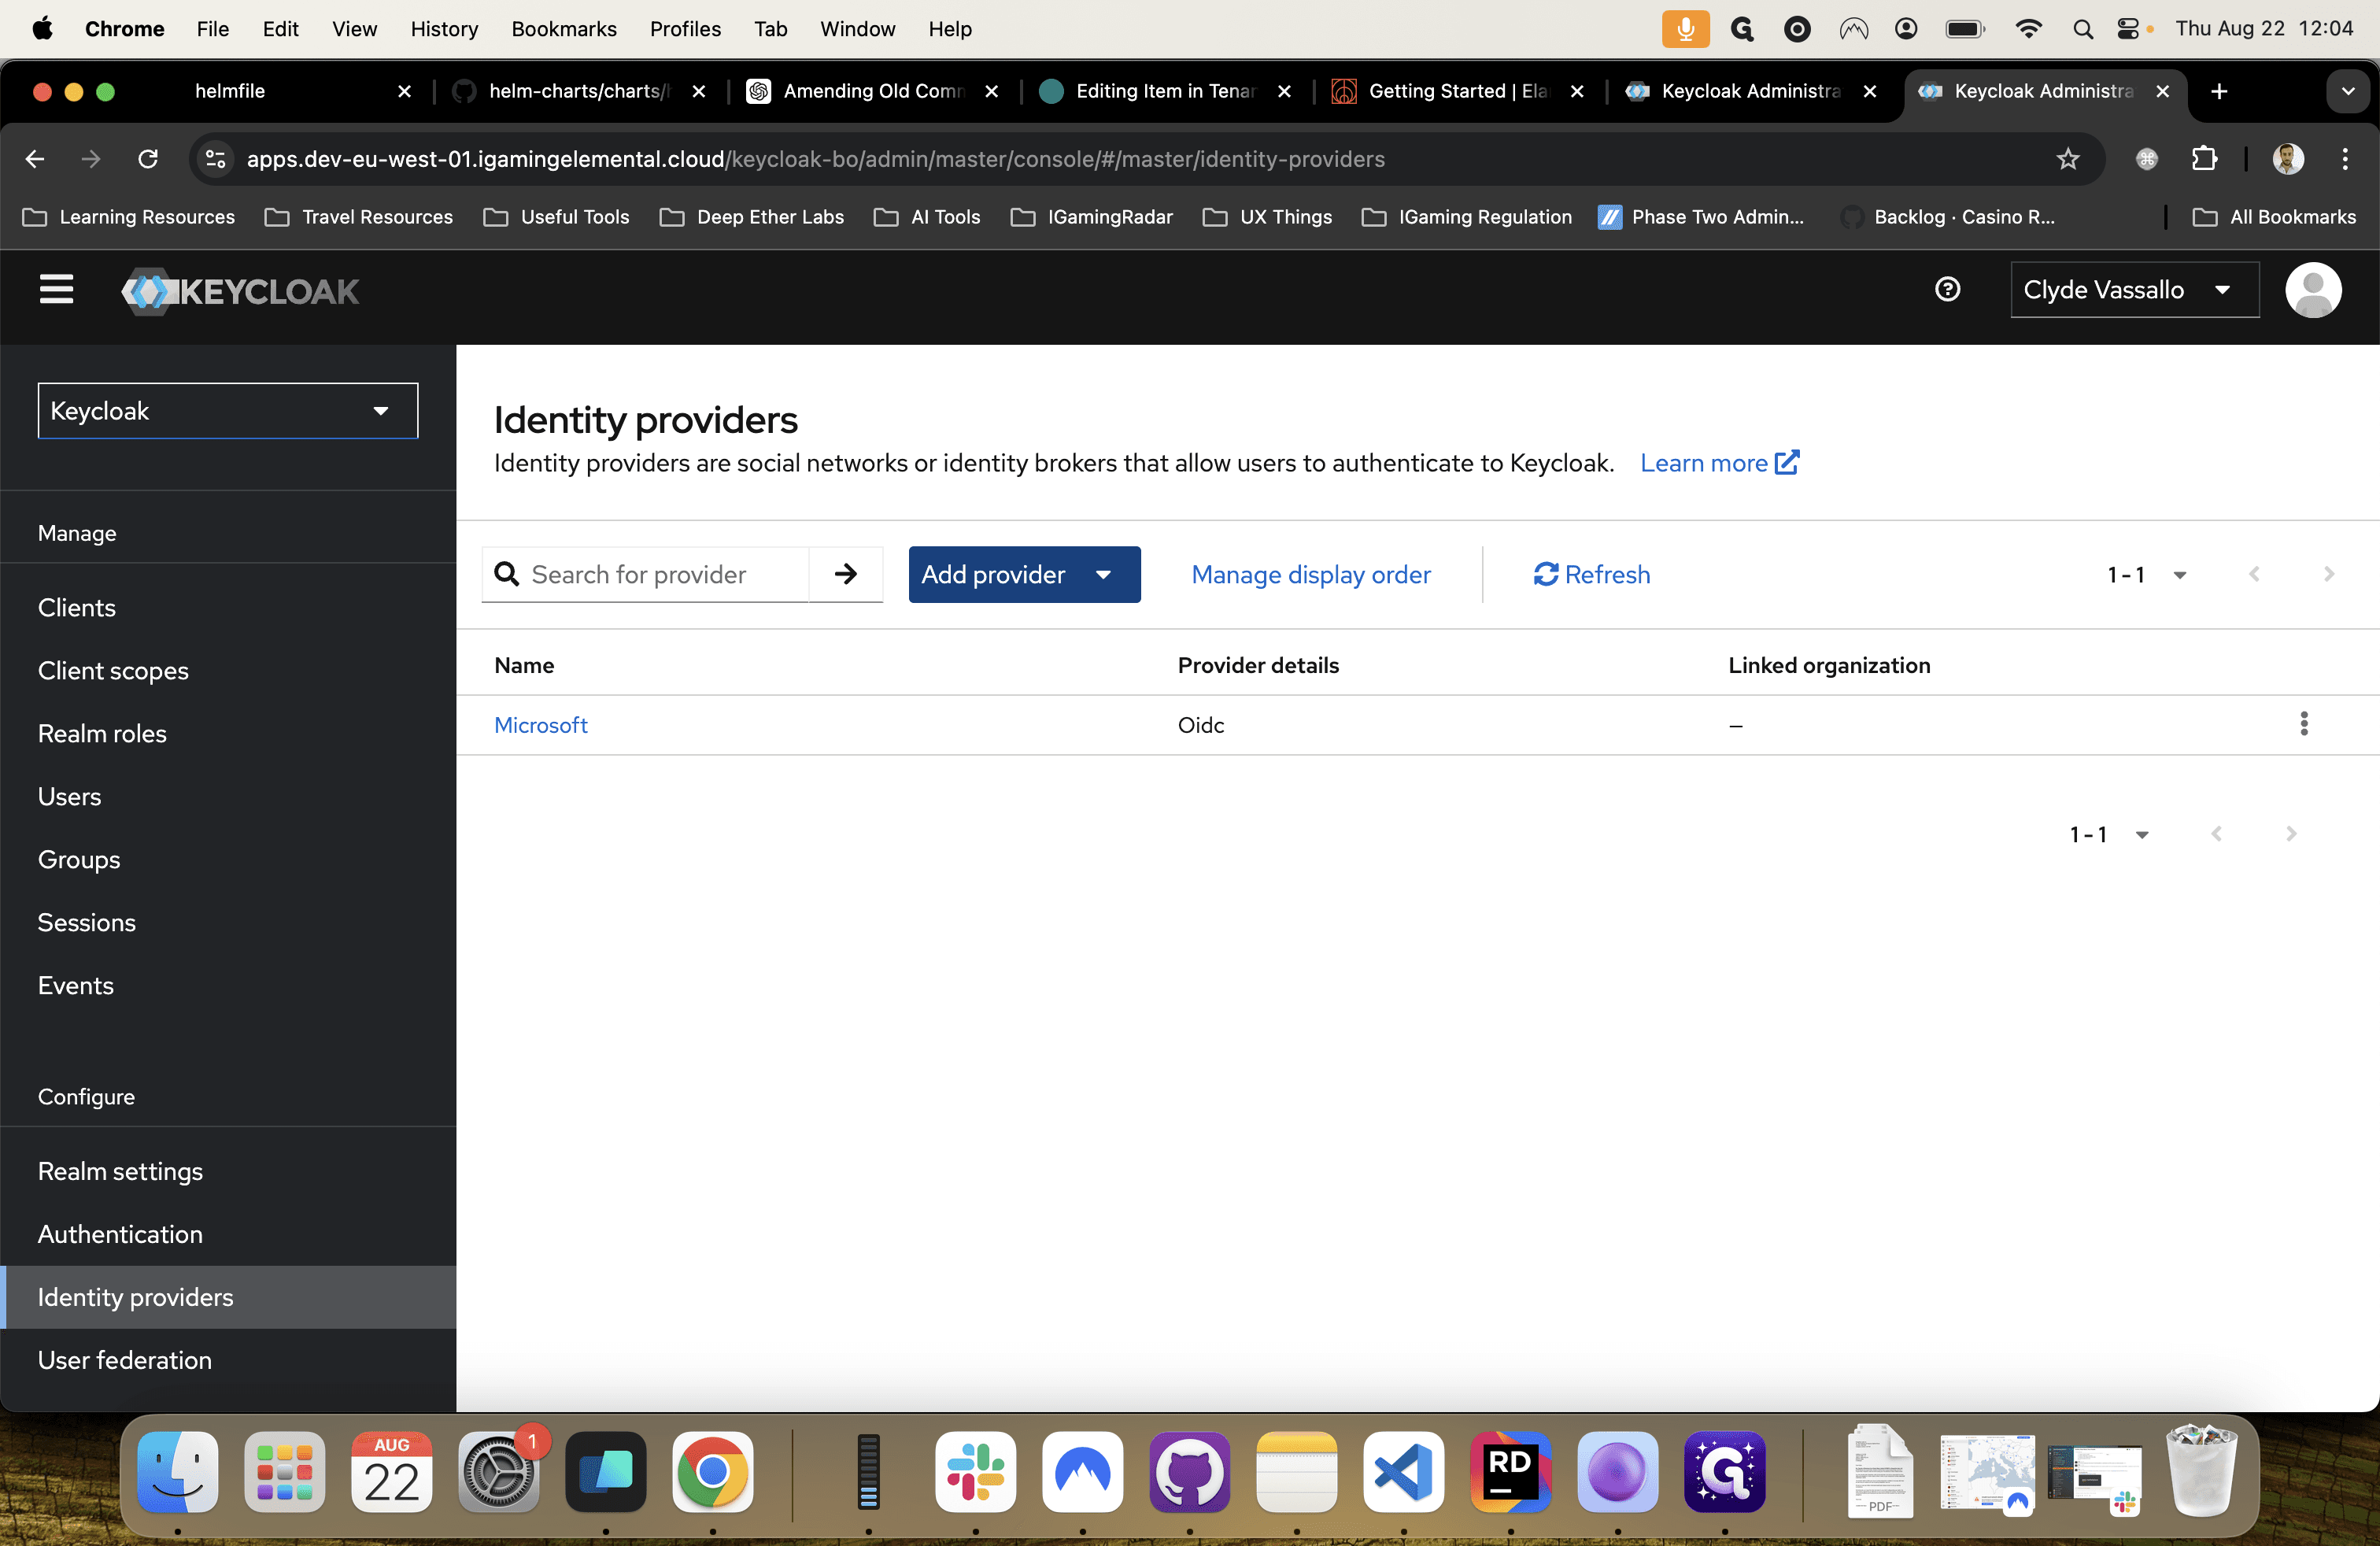Open the user avatar icon

click(2312, 290)
